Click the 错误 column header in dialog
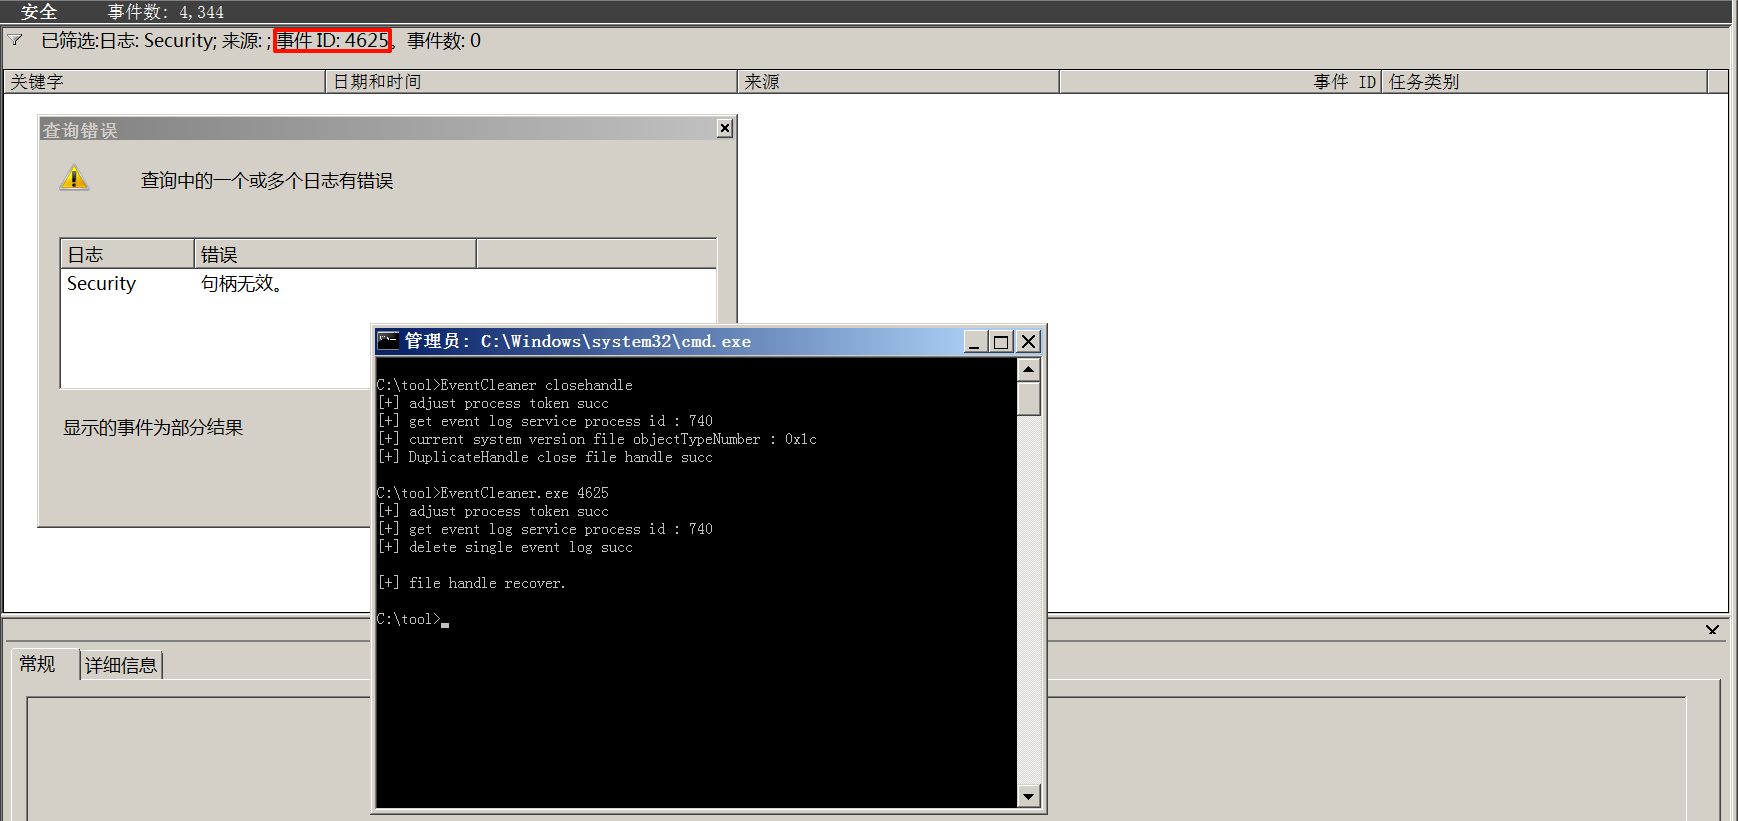This screenshot has width=1738, height=821. coord(334,254)
